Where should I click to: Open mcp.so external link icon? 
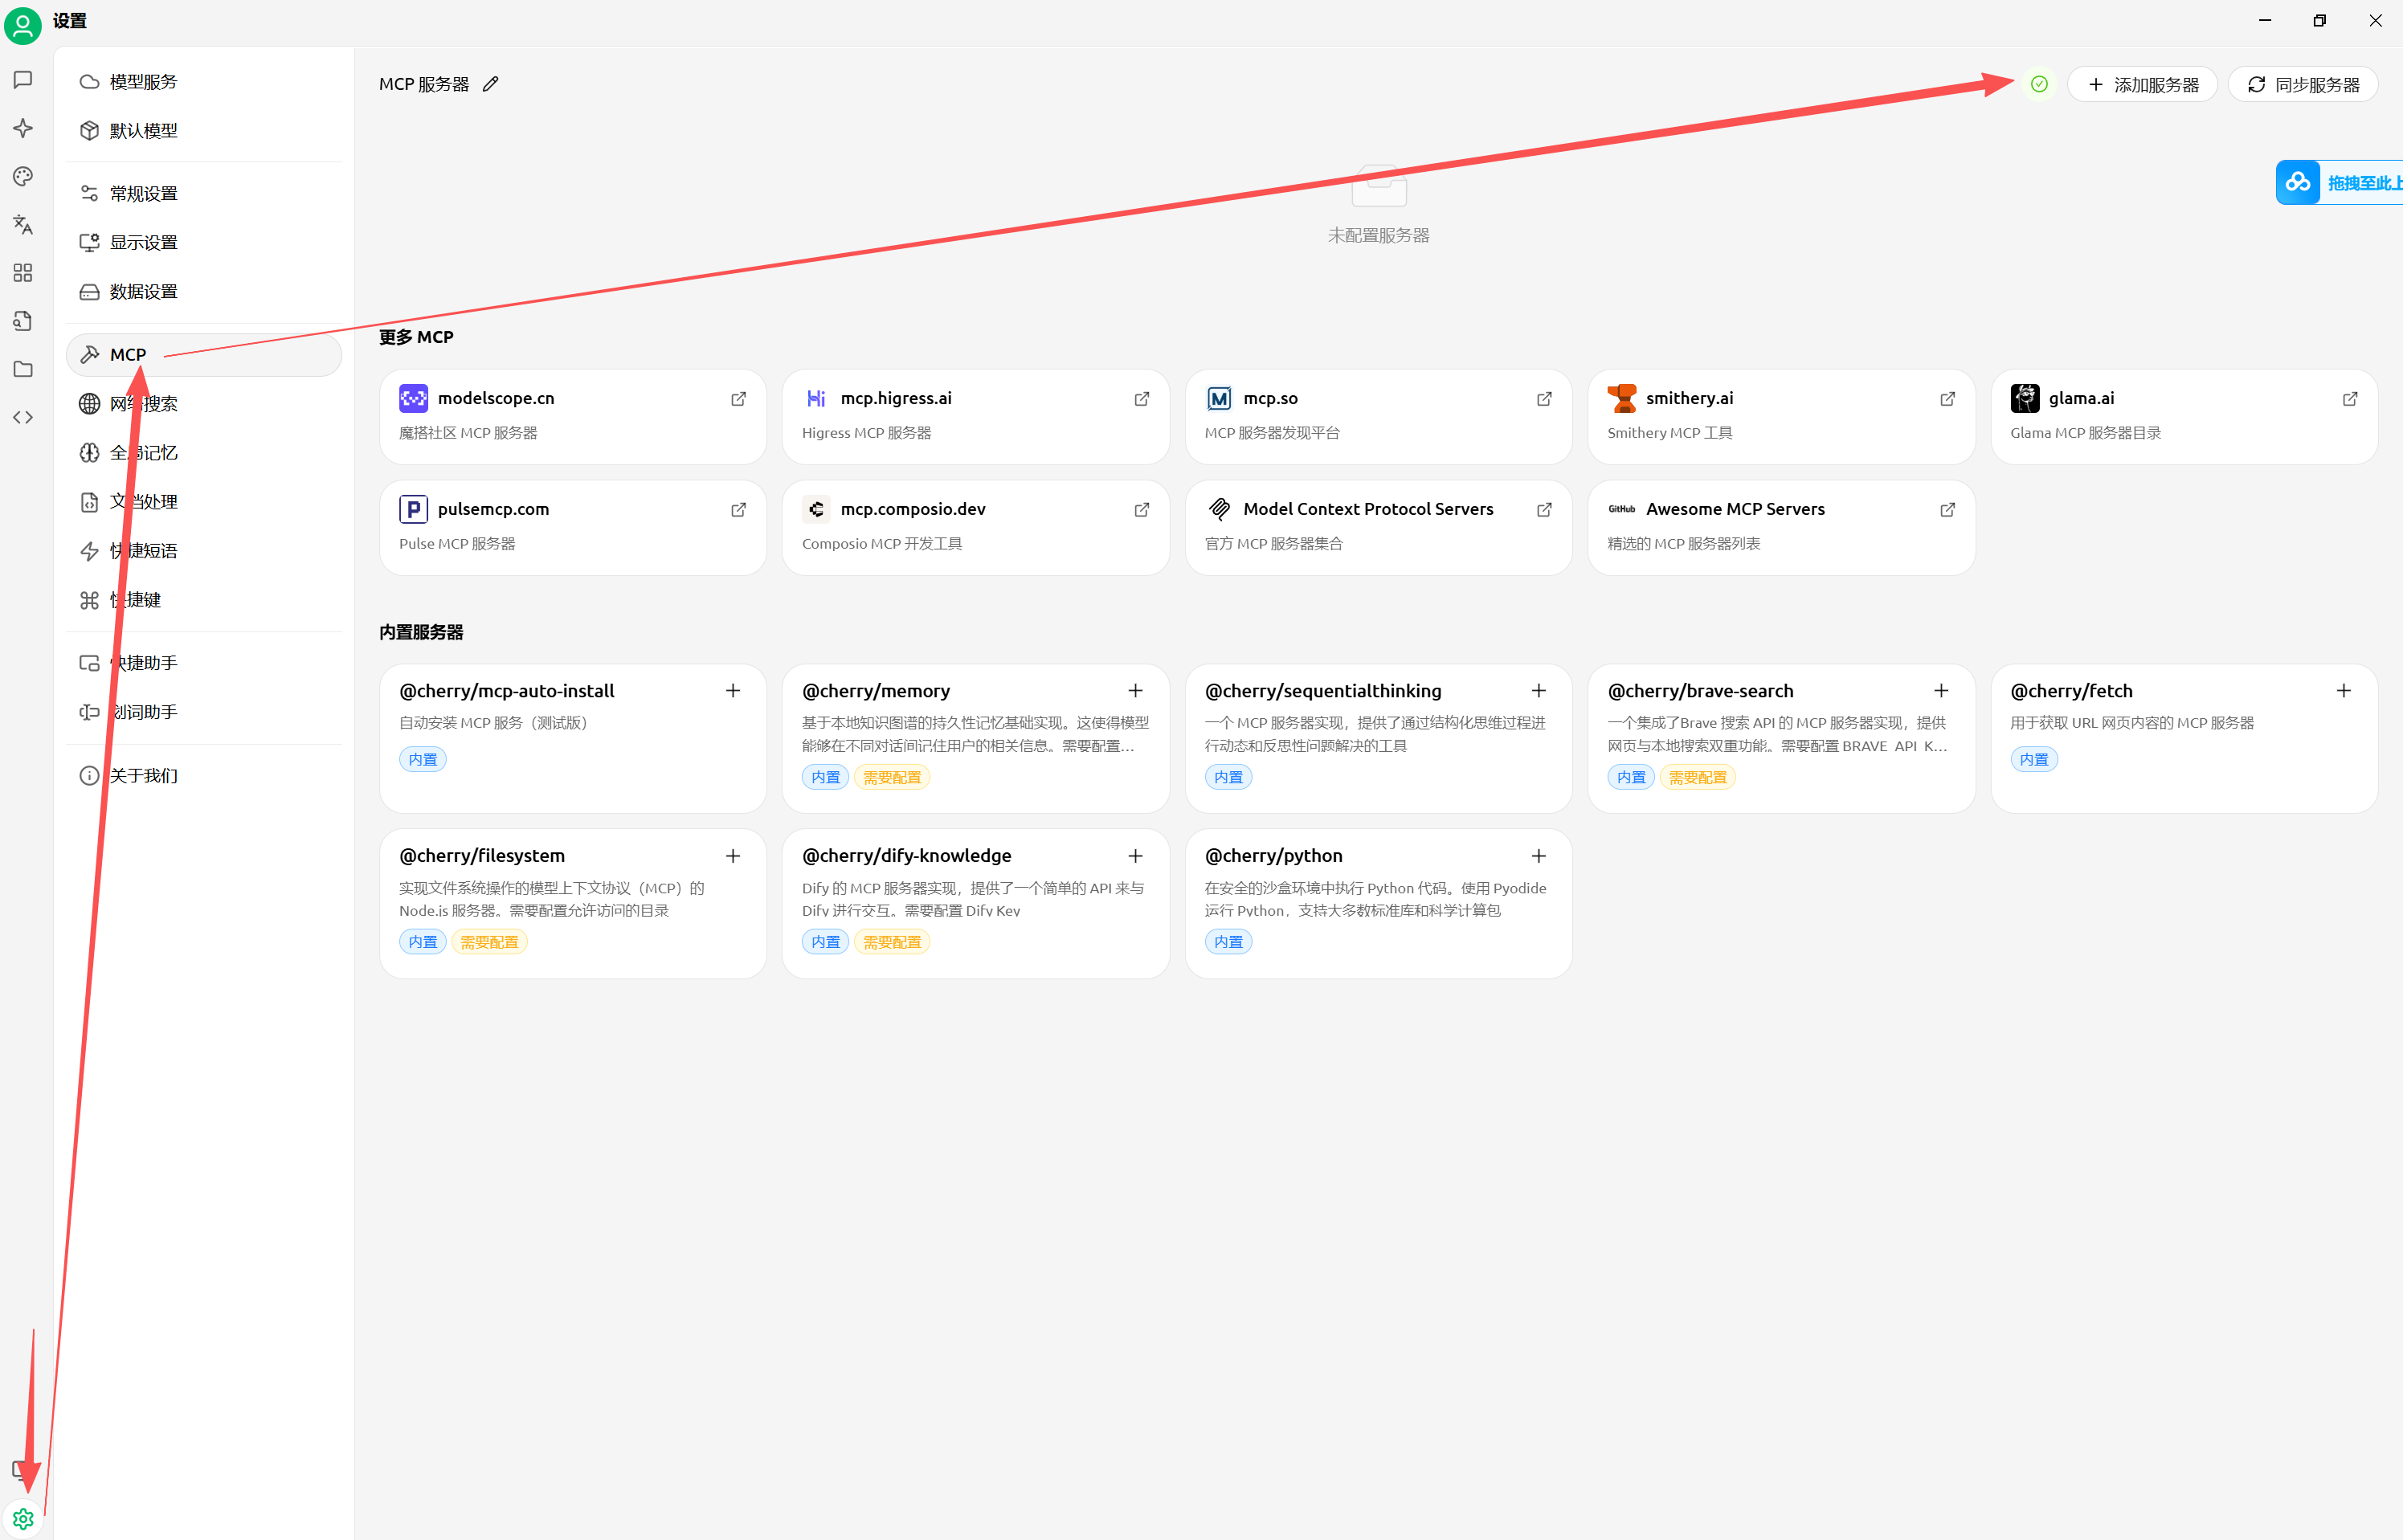(x=1544, y=398)
